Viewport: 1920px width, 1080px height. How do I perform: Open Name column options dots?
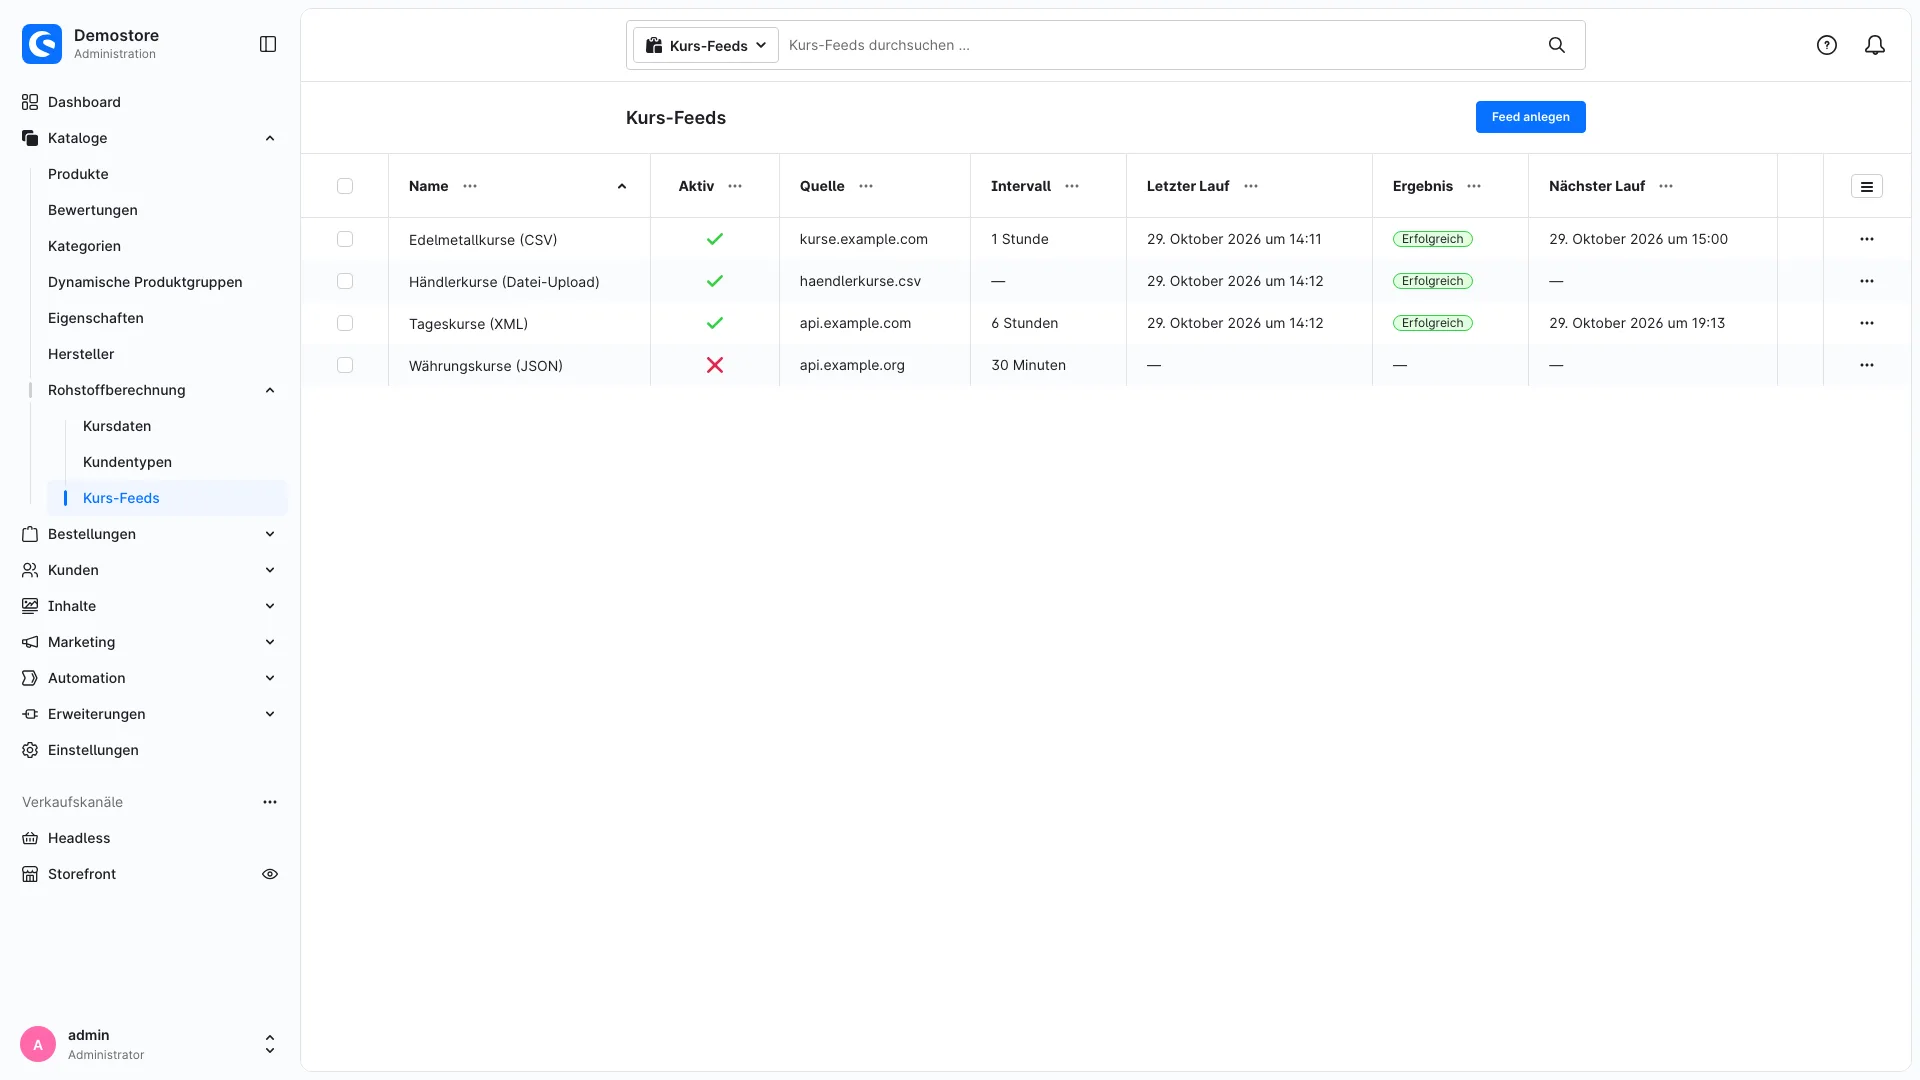(x=470, y=186)
